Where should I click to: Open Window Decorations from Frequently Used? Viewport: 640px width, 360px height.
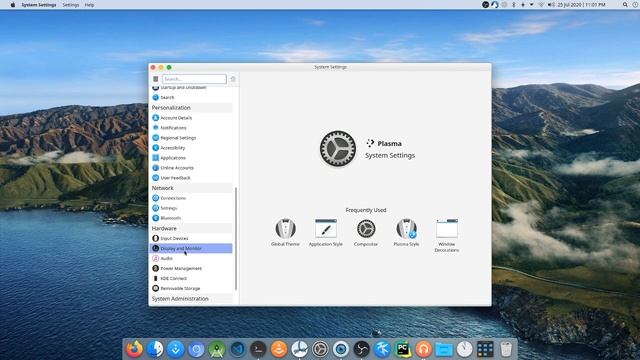coord(447,235)
